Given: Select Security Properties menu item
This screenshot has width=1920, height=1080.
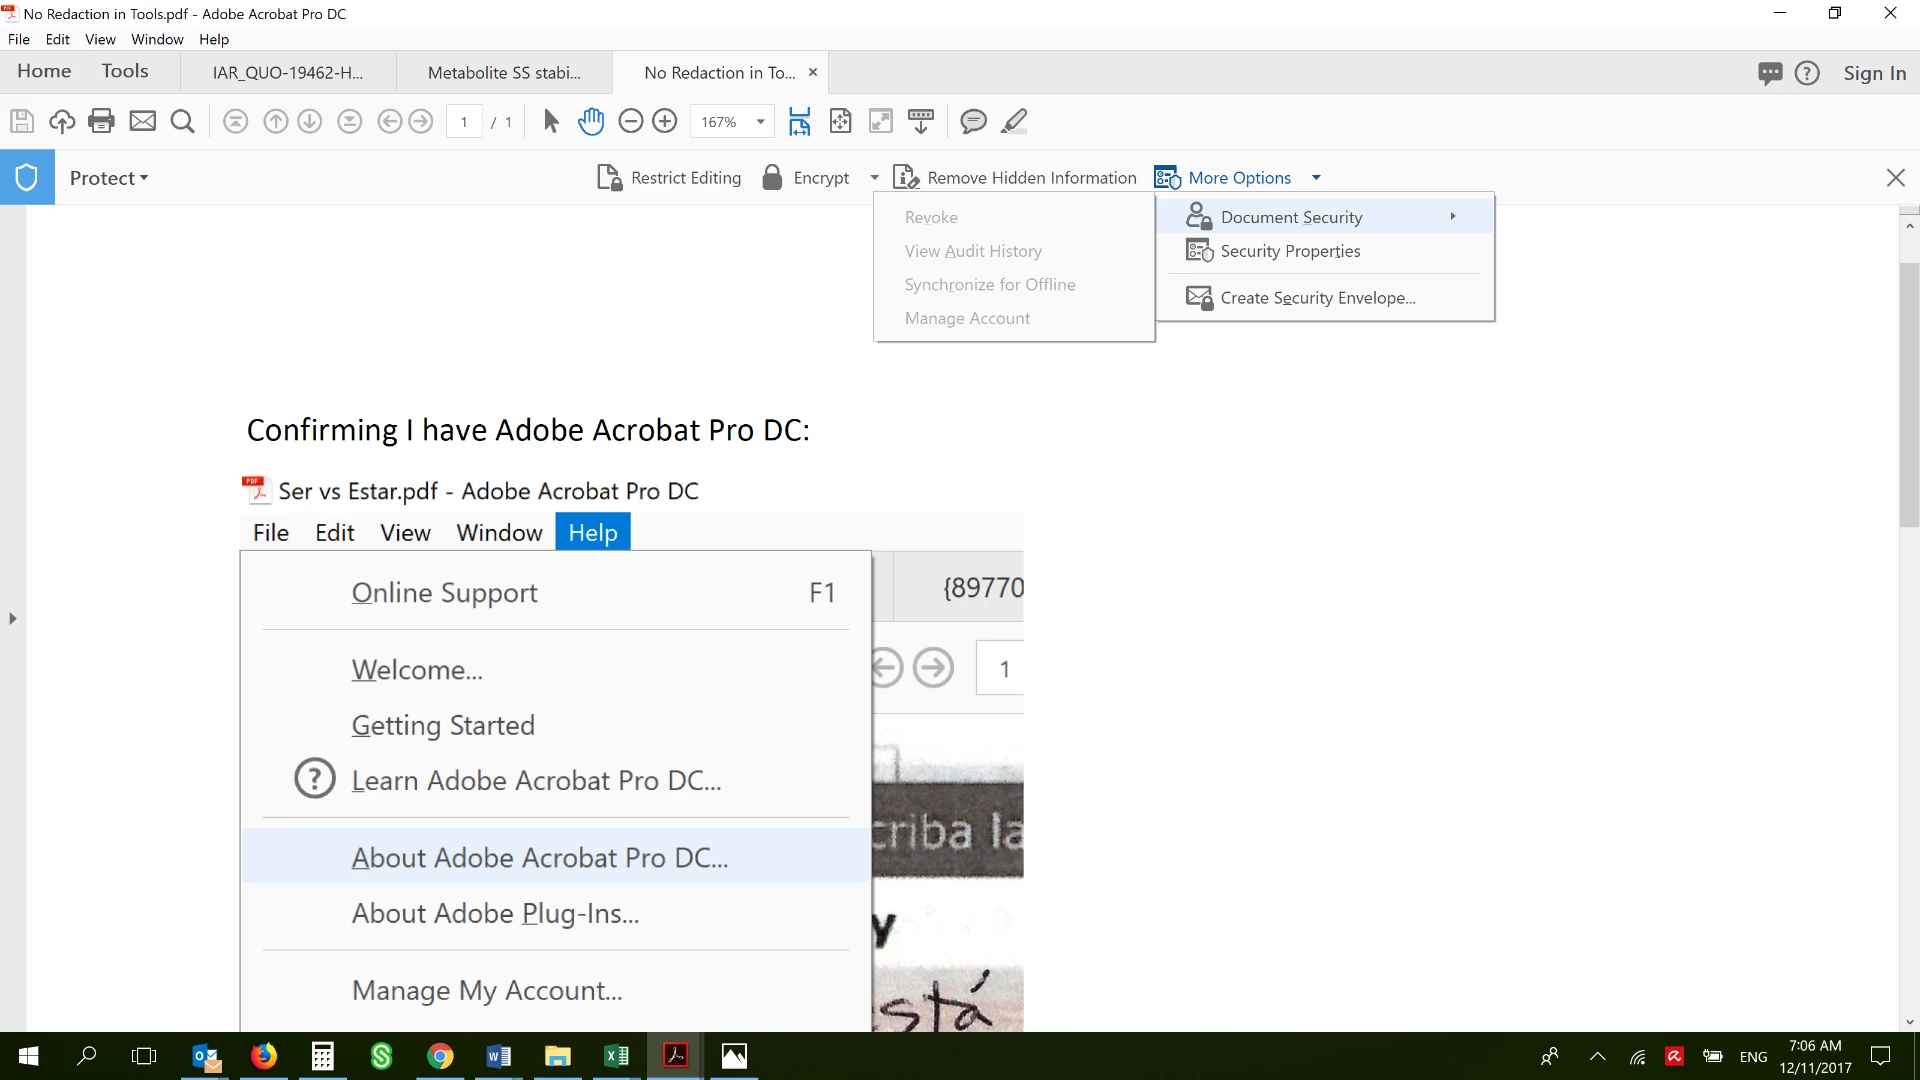Looking at the screenshot, I should click(1290, 251).
